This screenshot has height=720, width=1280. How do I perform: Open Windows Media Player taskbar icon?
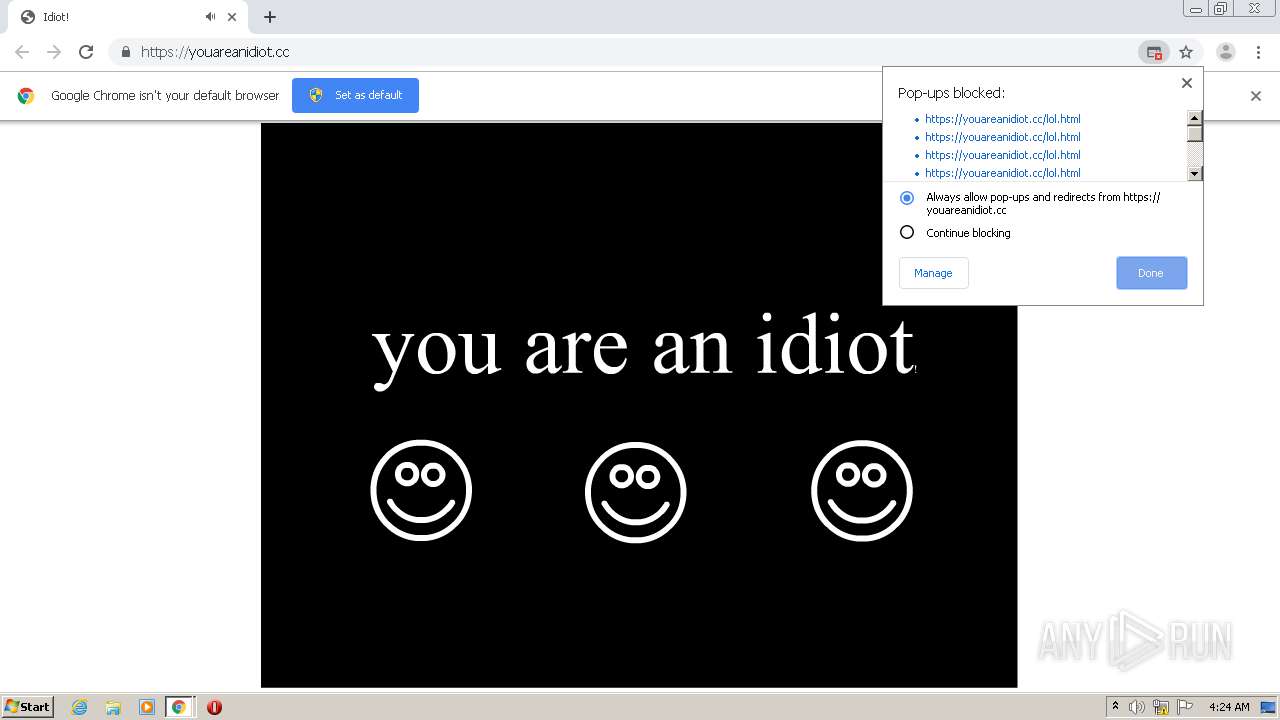tap(146, 707)
